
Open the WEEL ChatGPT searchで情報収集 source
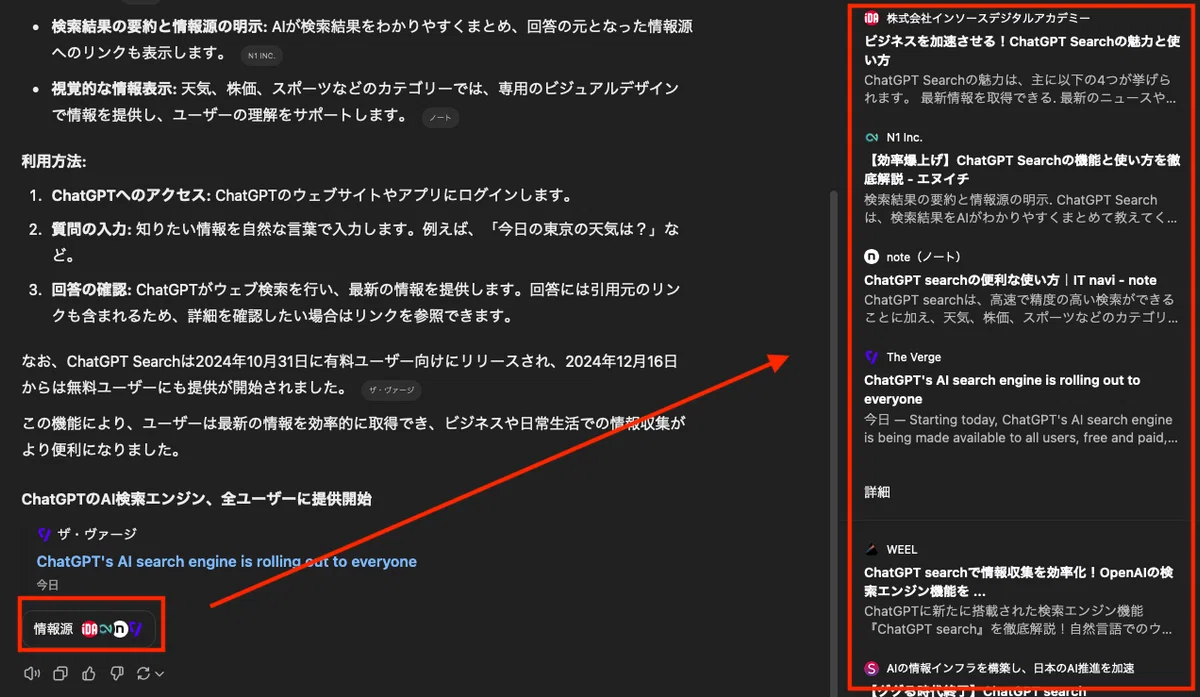[x=1018, y=581]
